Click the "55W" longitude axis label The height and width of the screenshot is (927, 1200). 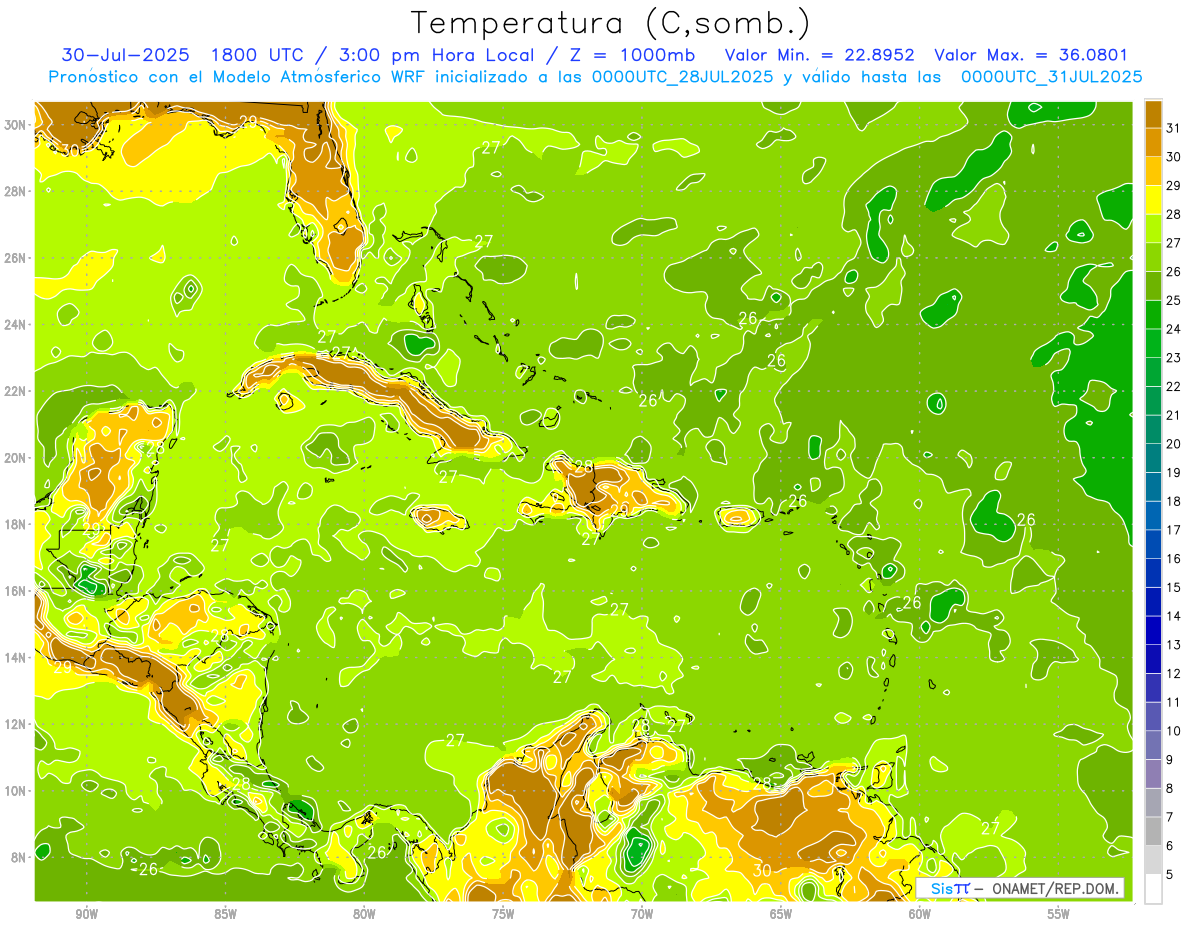1059,913
